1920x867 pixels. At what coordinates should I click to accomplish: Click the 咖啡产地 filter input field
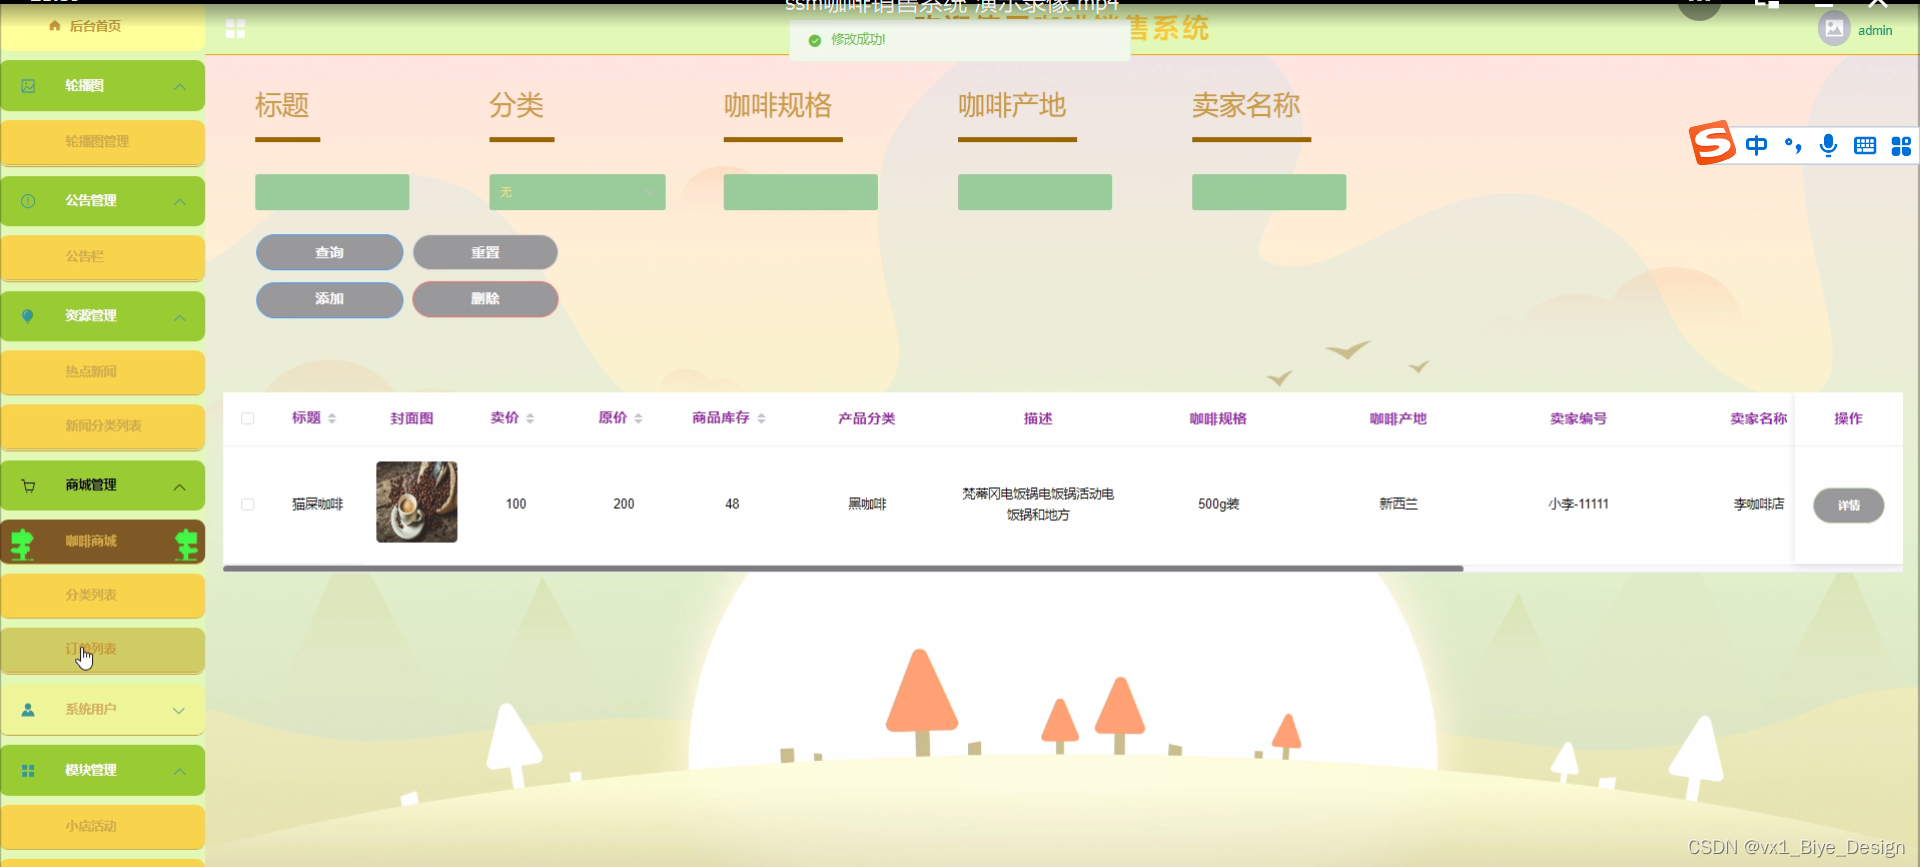1034,192
